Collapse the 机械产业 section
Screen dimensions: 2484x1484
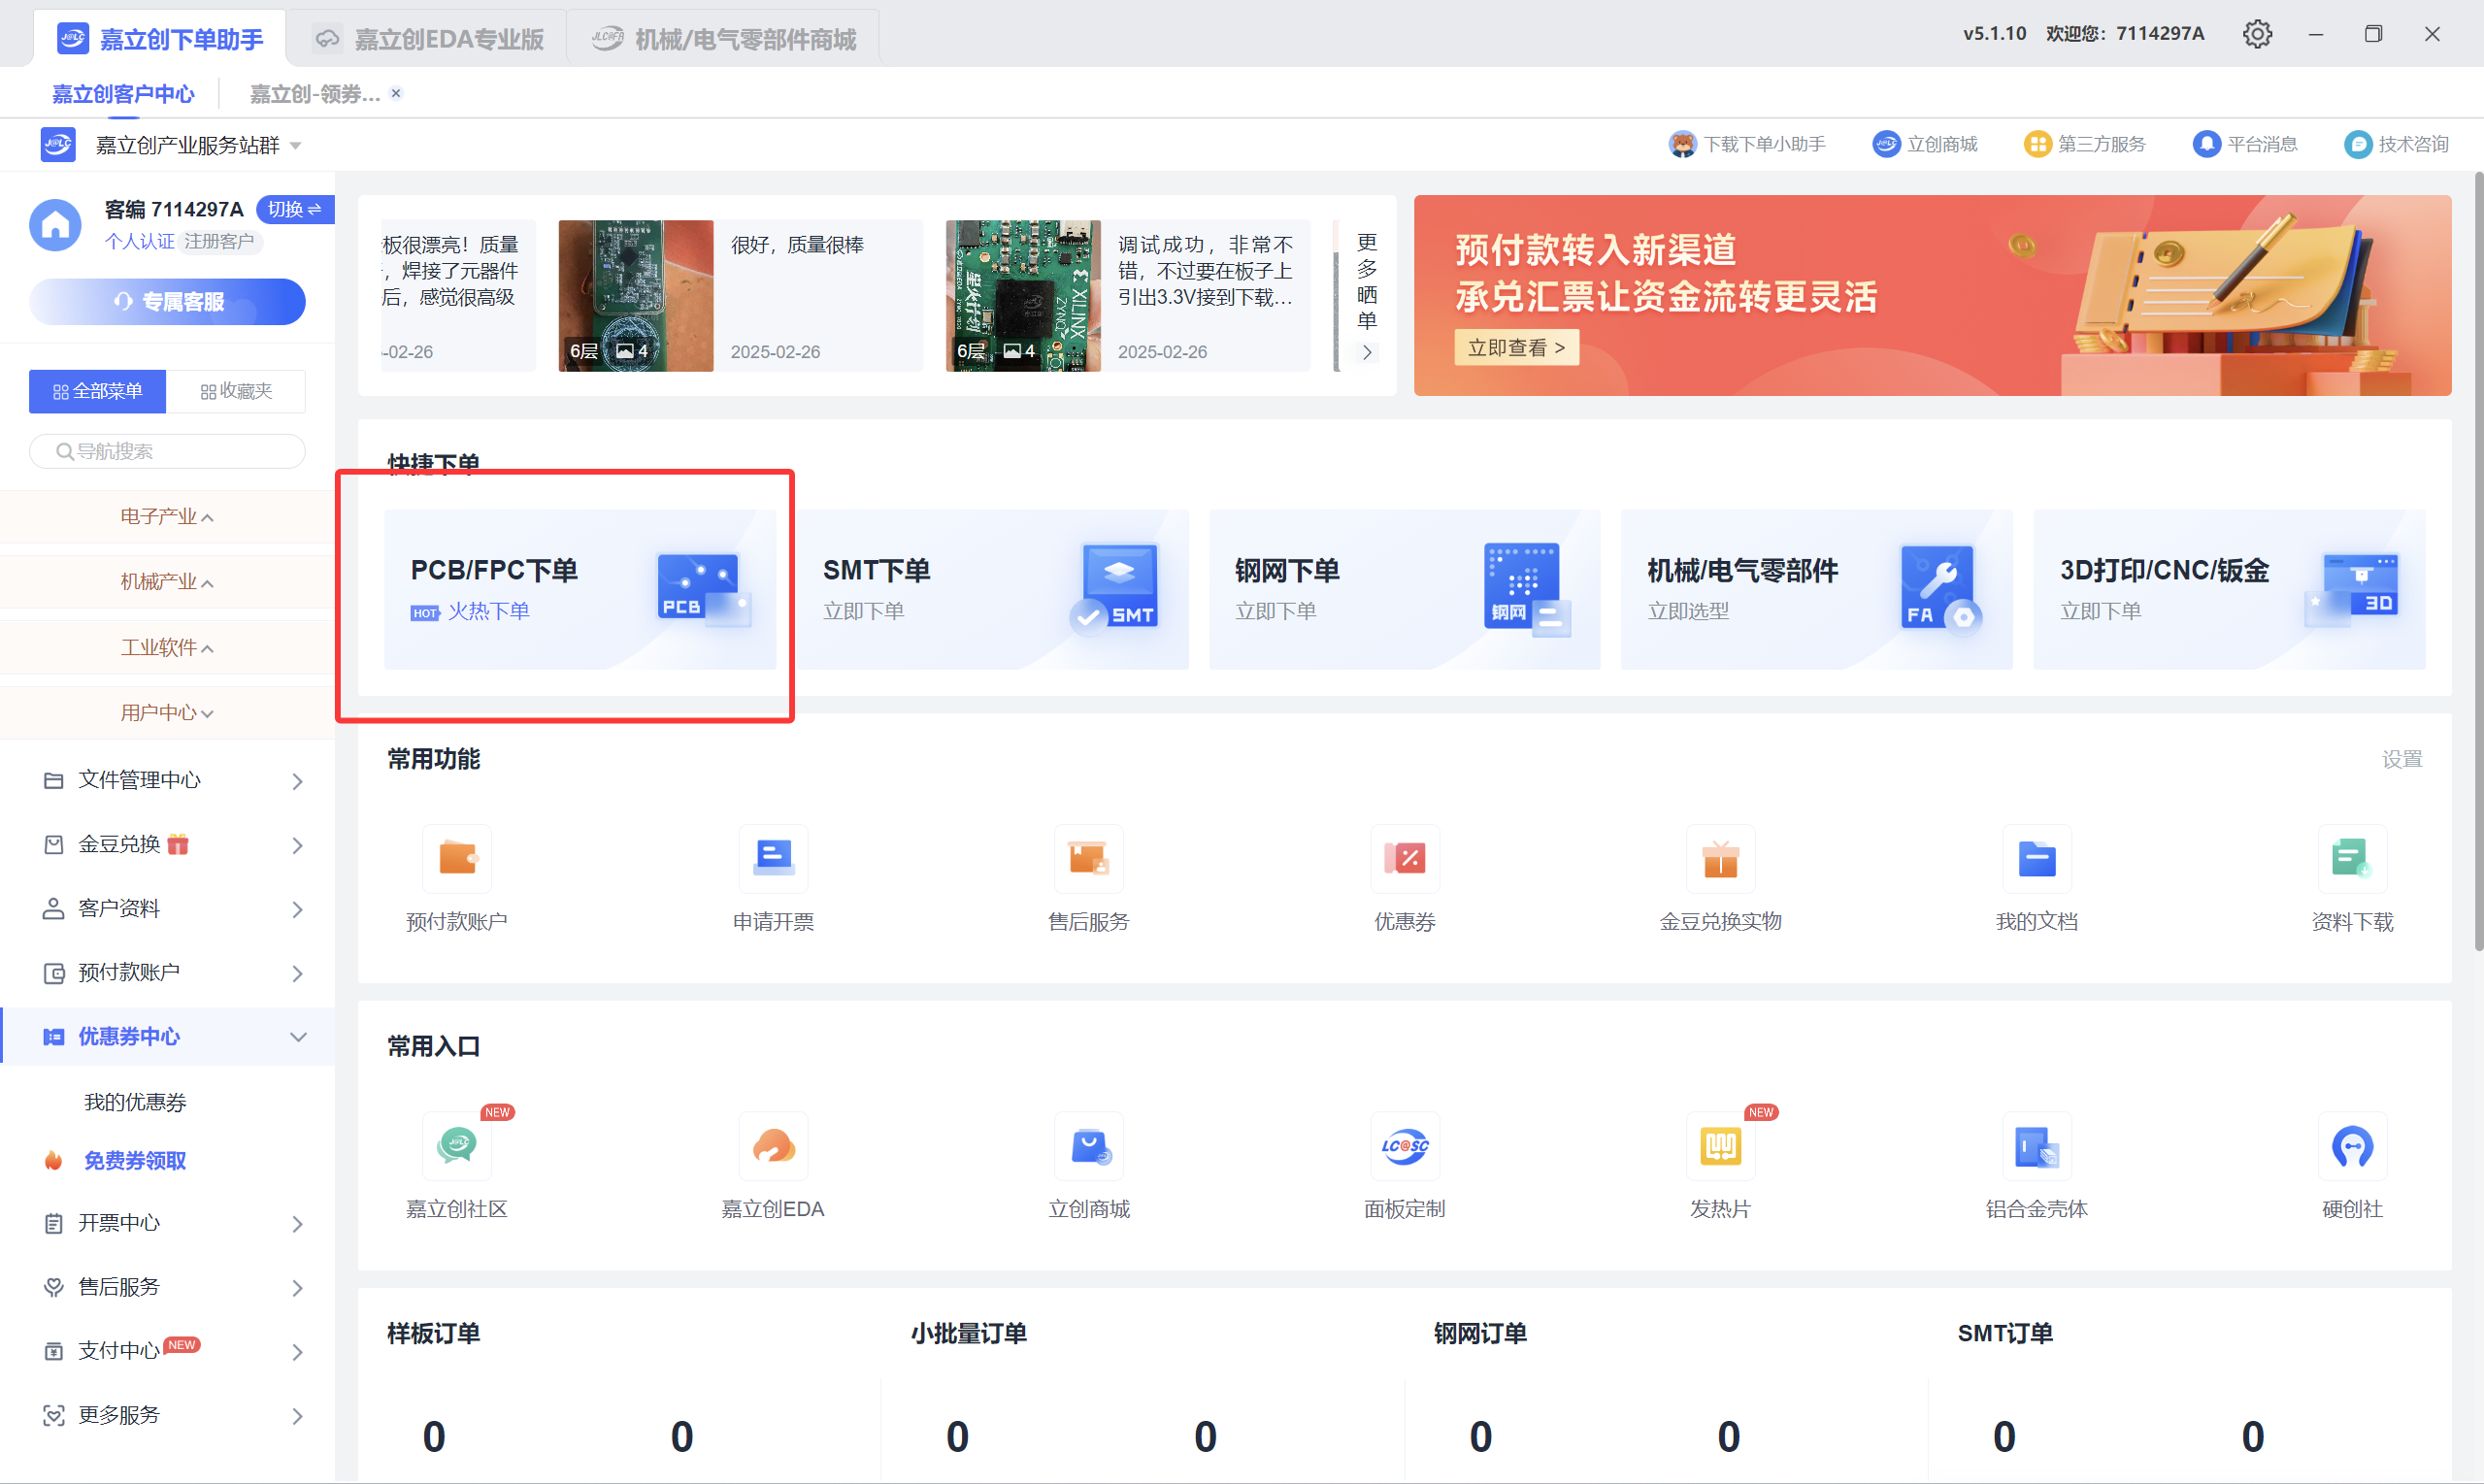(167, 581)
